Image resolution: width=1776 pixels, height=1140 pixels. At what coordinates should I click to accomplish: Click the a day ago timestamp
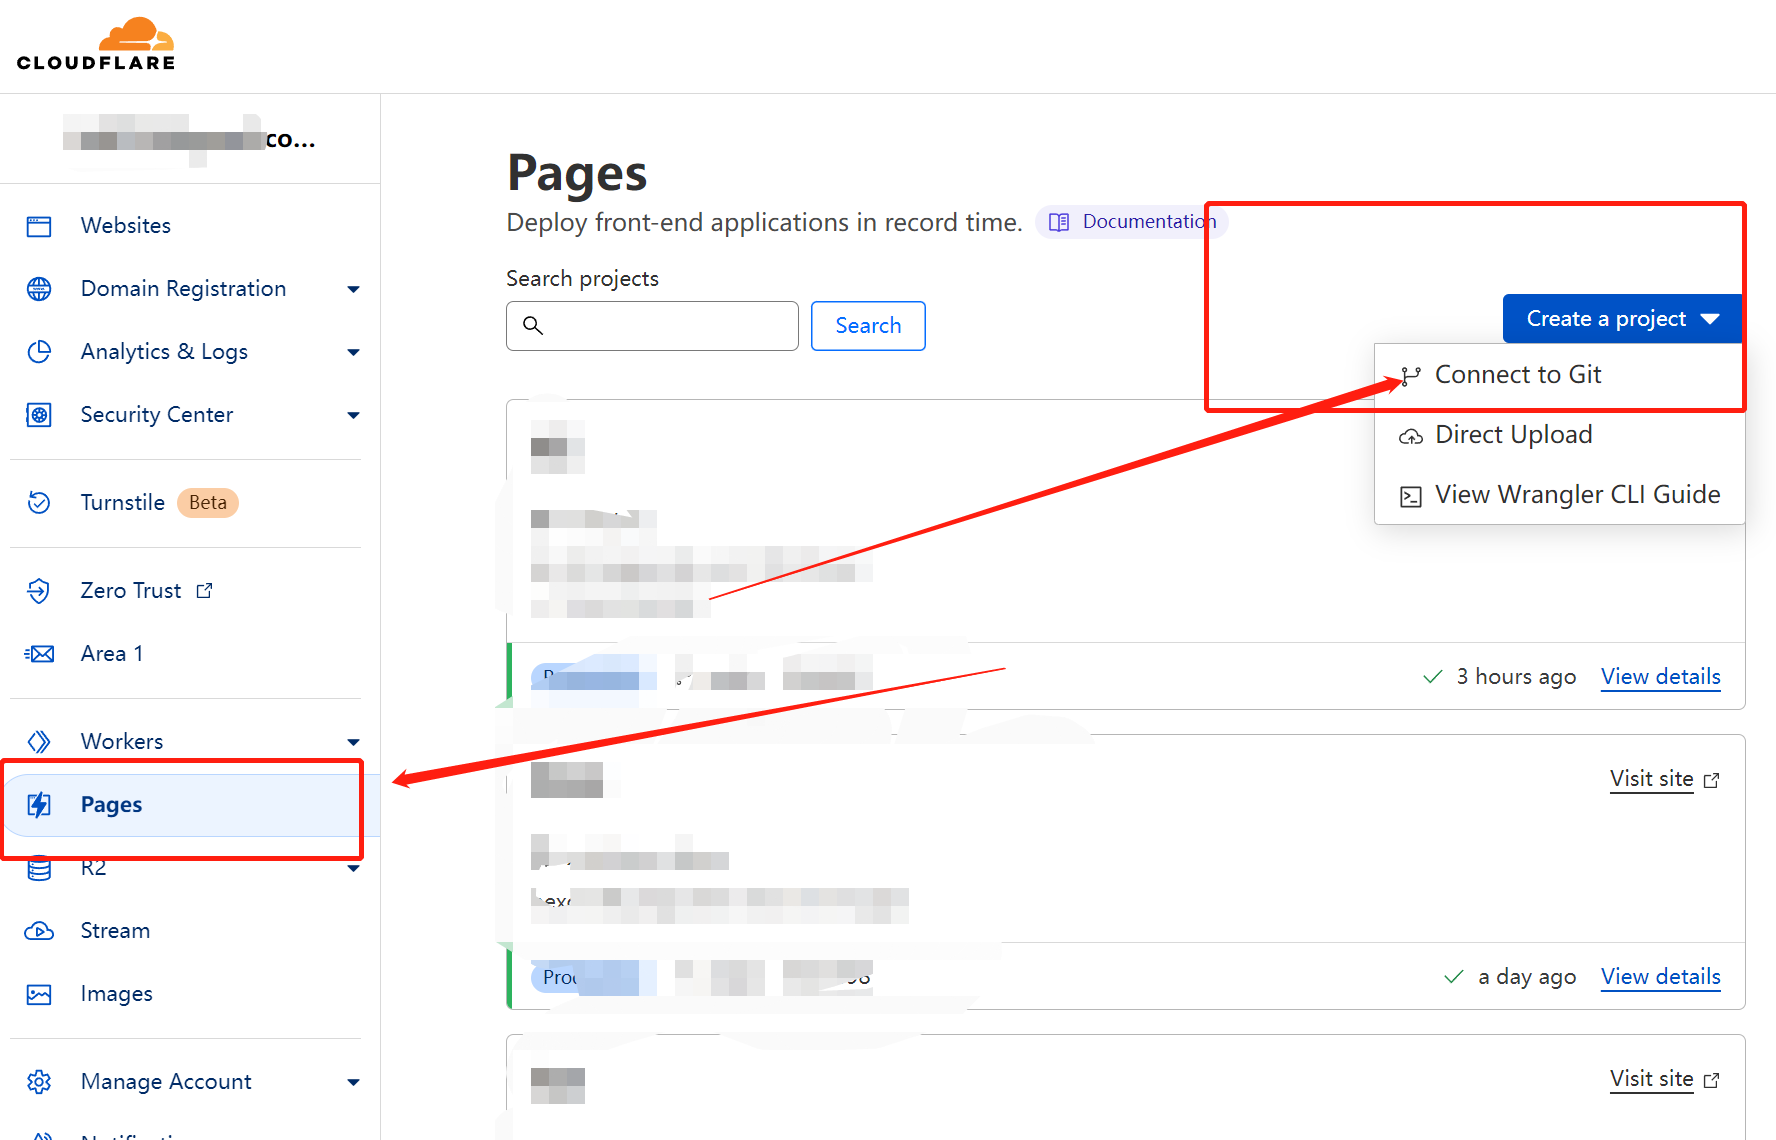click(1527, 977)
